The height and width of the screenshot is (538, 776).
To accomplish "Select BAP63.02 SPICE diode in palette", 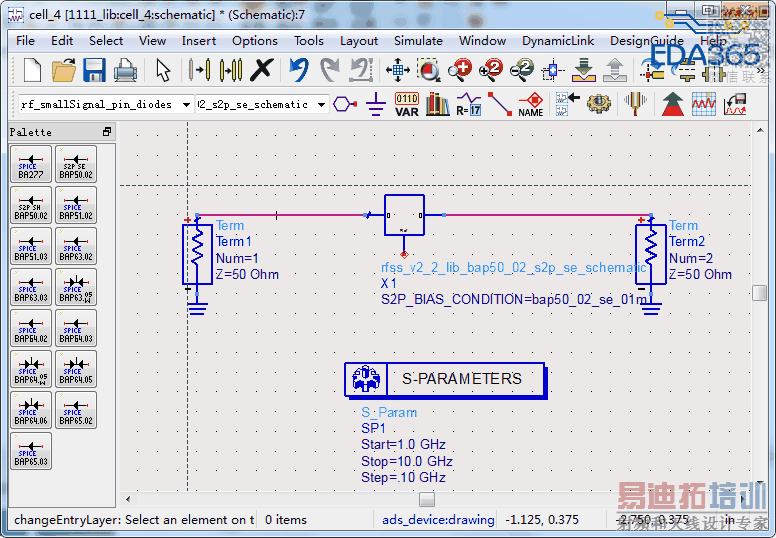I will [x=76, y=246].
